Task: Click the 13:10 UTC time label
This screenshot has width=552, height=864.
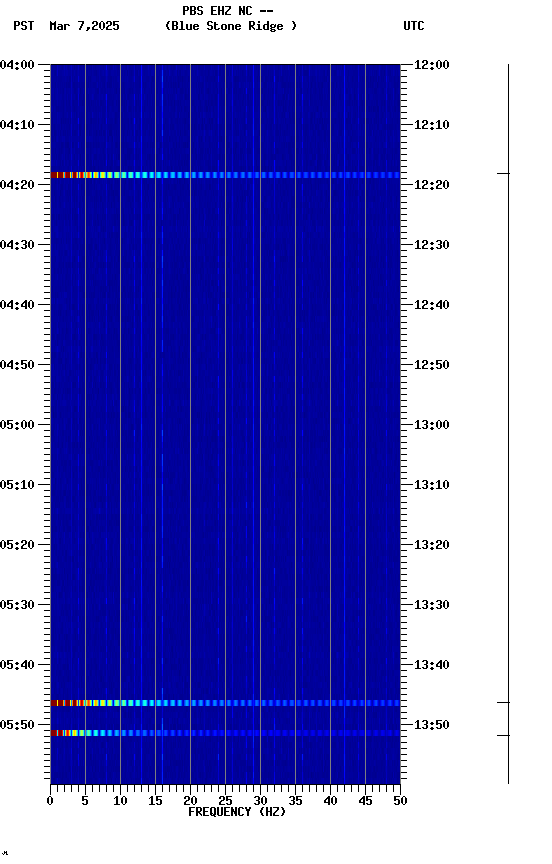Action: click(432, 485)
